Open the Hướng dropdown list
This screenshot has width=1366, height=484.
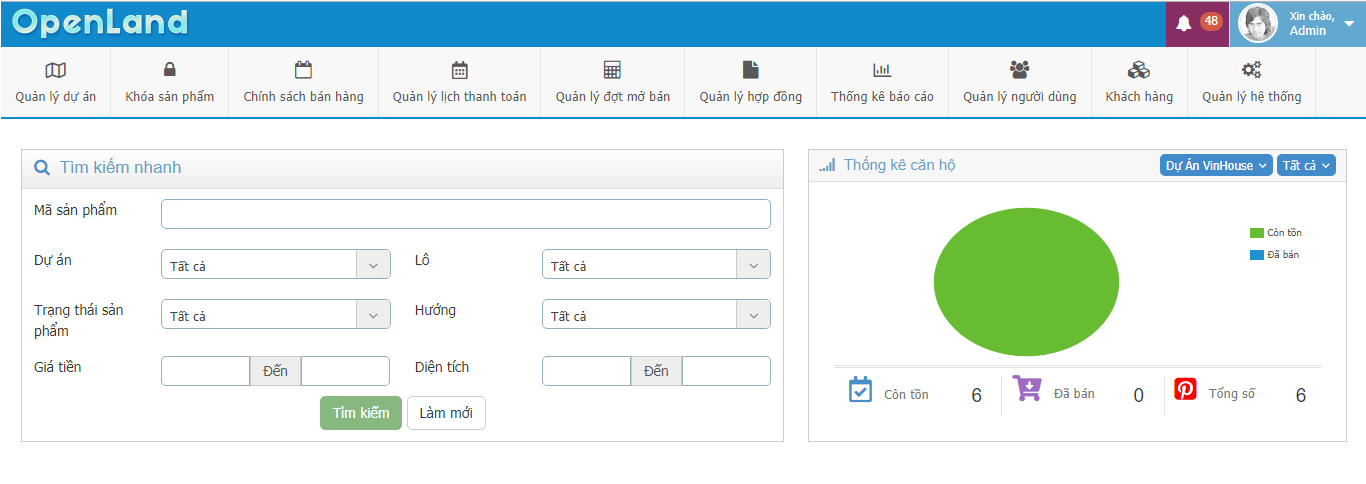[x=656, y=315]
